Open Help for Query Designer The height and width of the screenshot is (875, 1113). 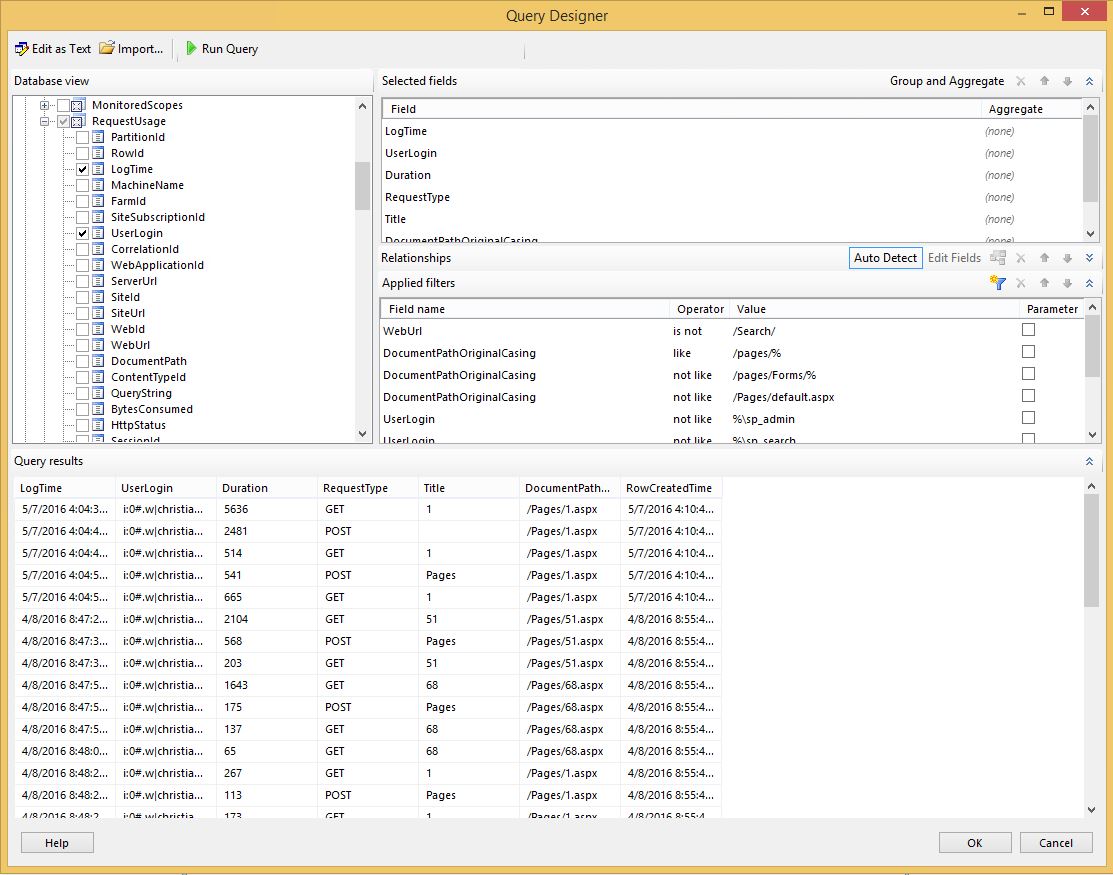(x=57, y=842)
